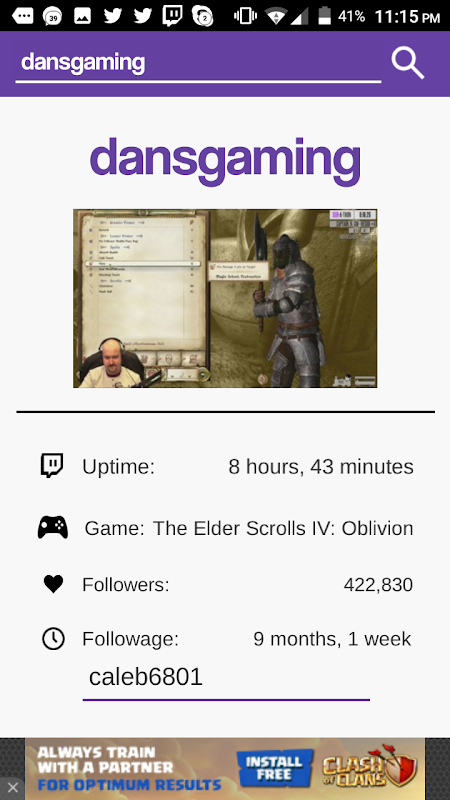This screenshot has width=450, height=800.
Task: Open the dansgaming stream preview thumbnail
Action: coord(225,298)
